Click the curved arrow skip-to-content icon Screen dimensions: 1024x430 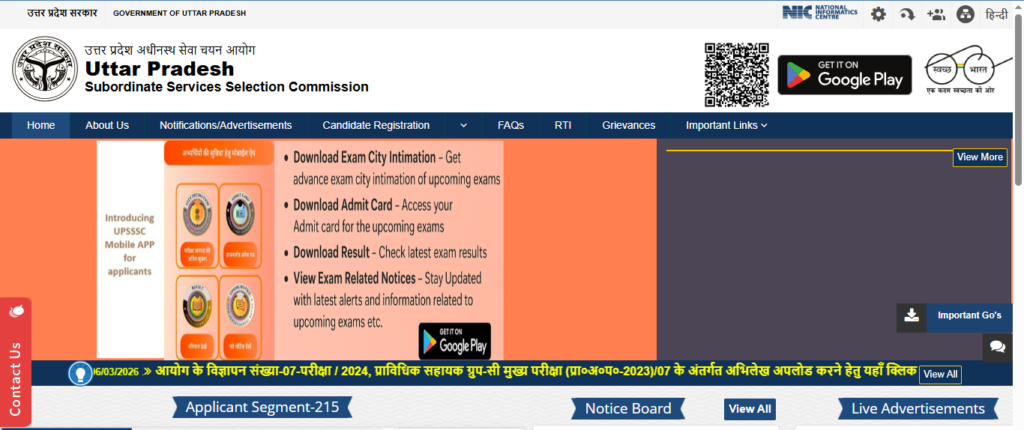(x=907, y=14)
